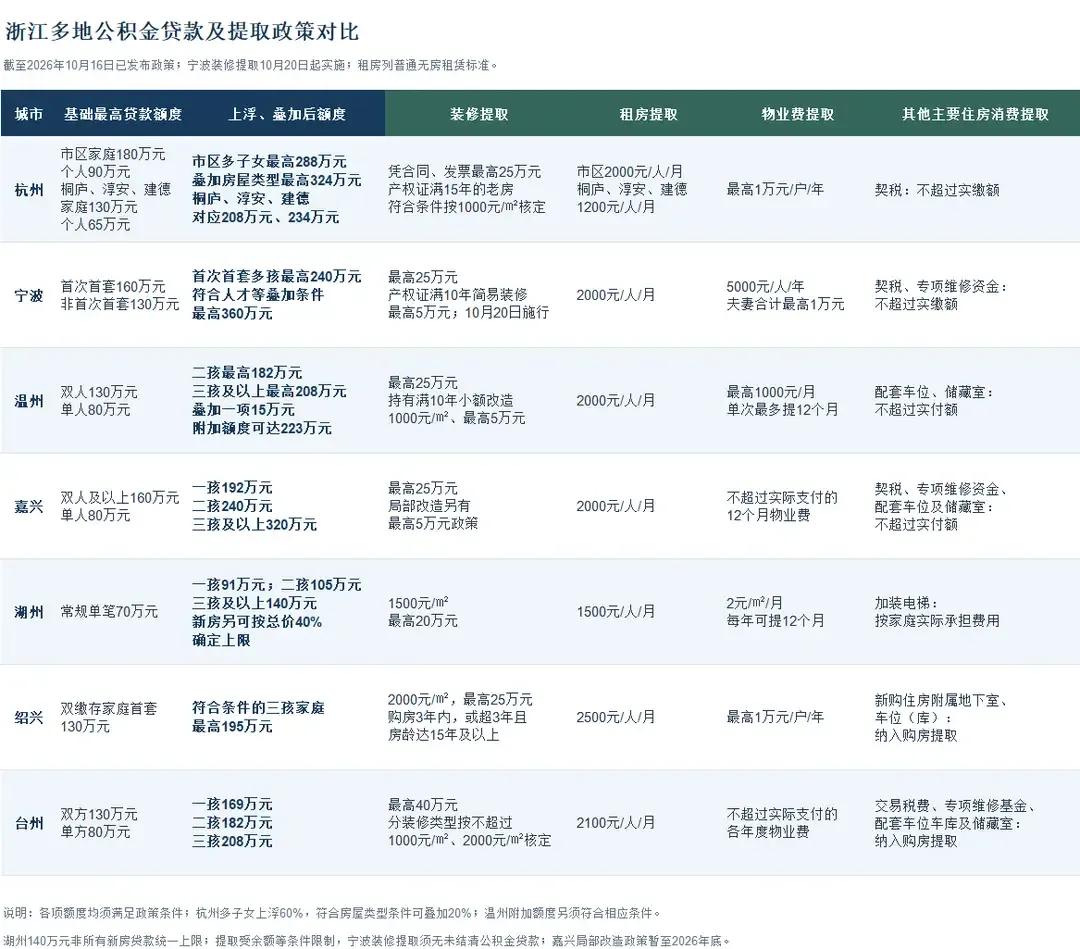1080x949 pixels.
Task: Click 凭合同、发票最高25万元 text
Action: [464, 171]
